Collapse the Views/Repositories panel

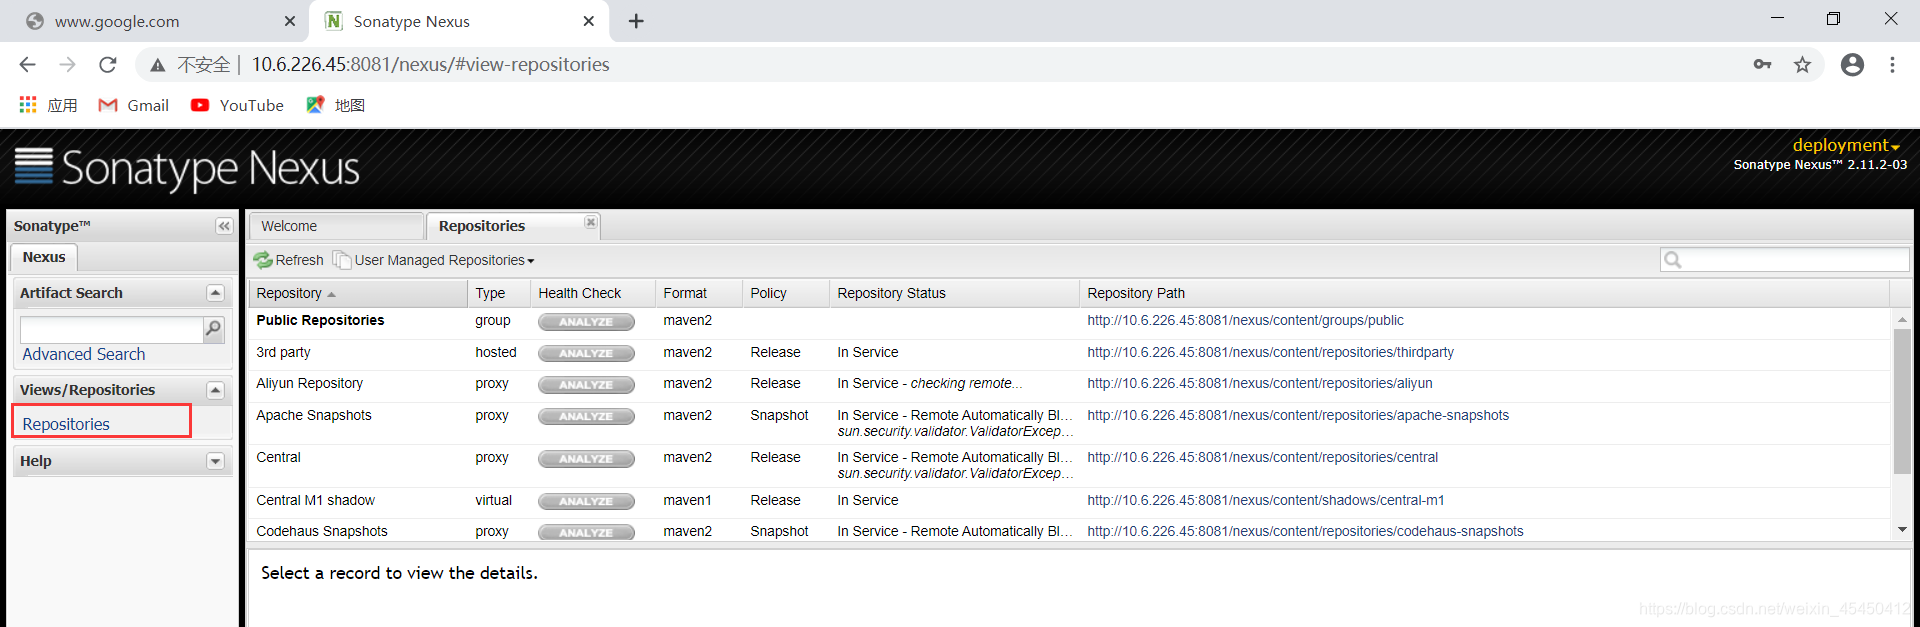(x=215, y=390)
